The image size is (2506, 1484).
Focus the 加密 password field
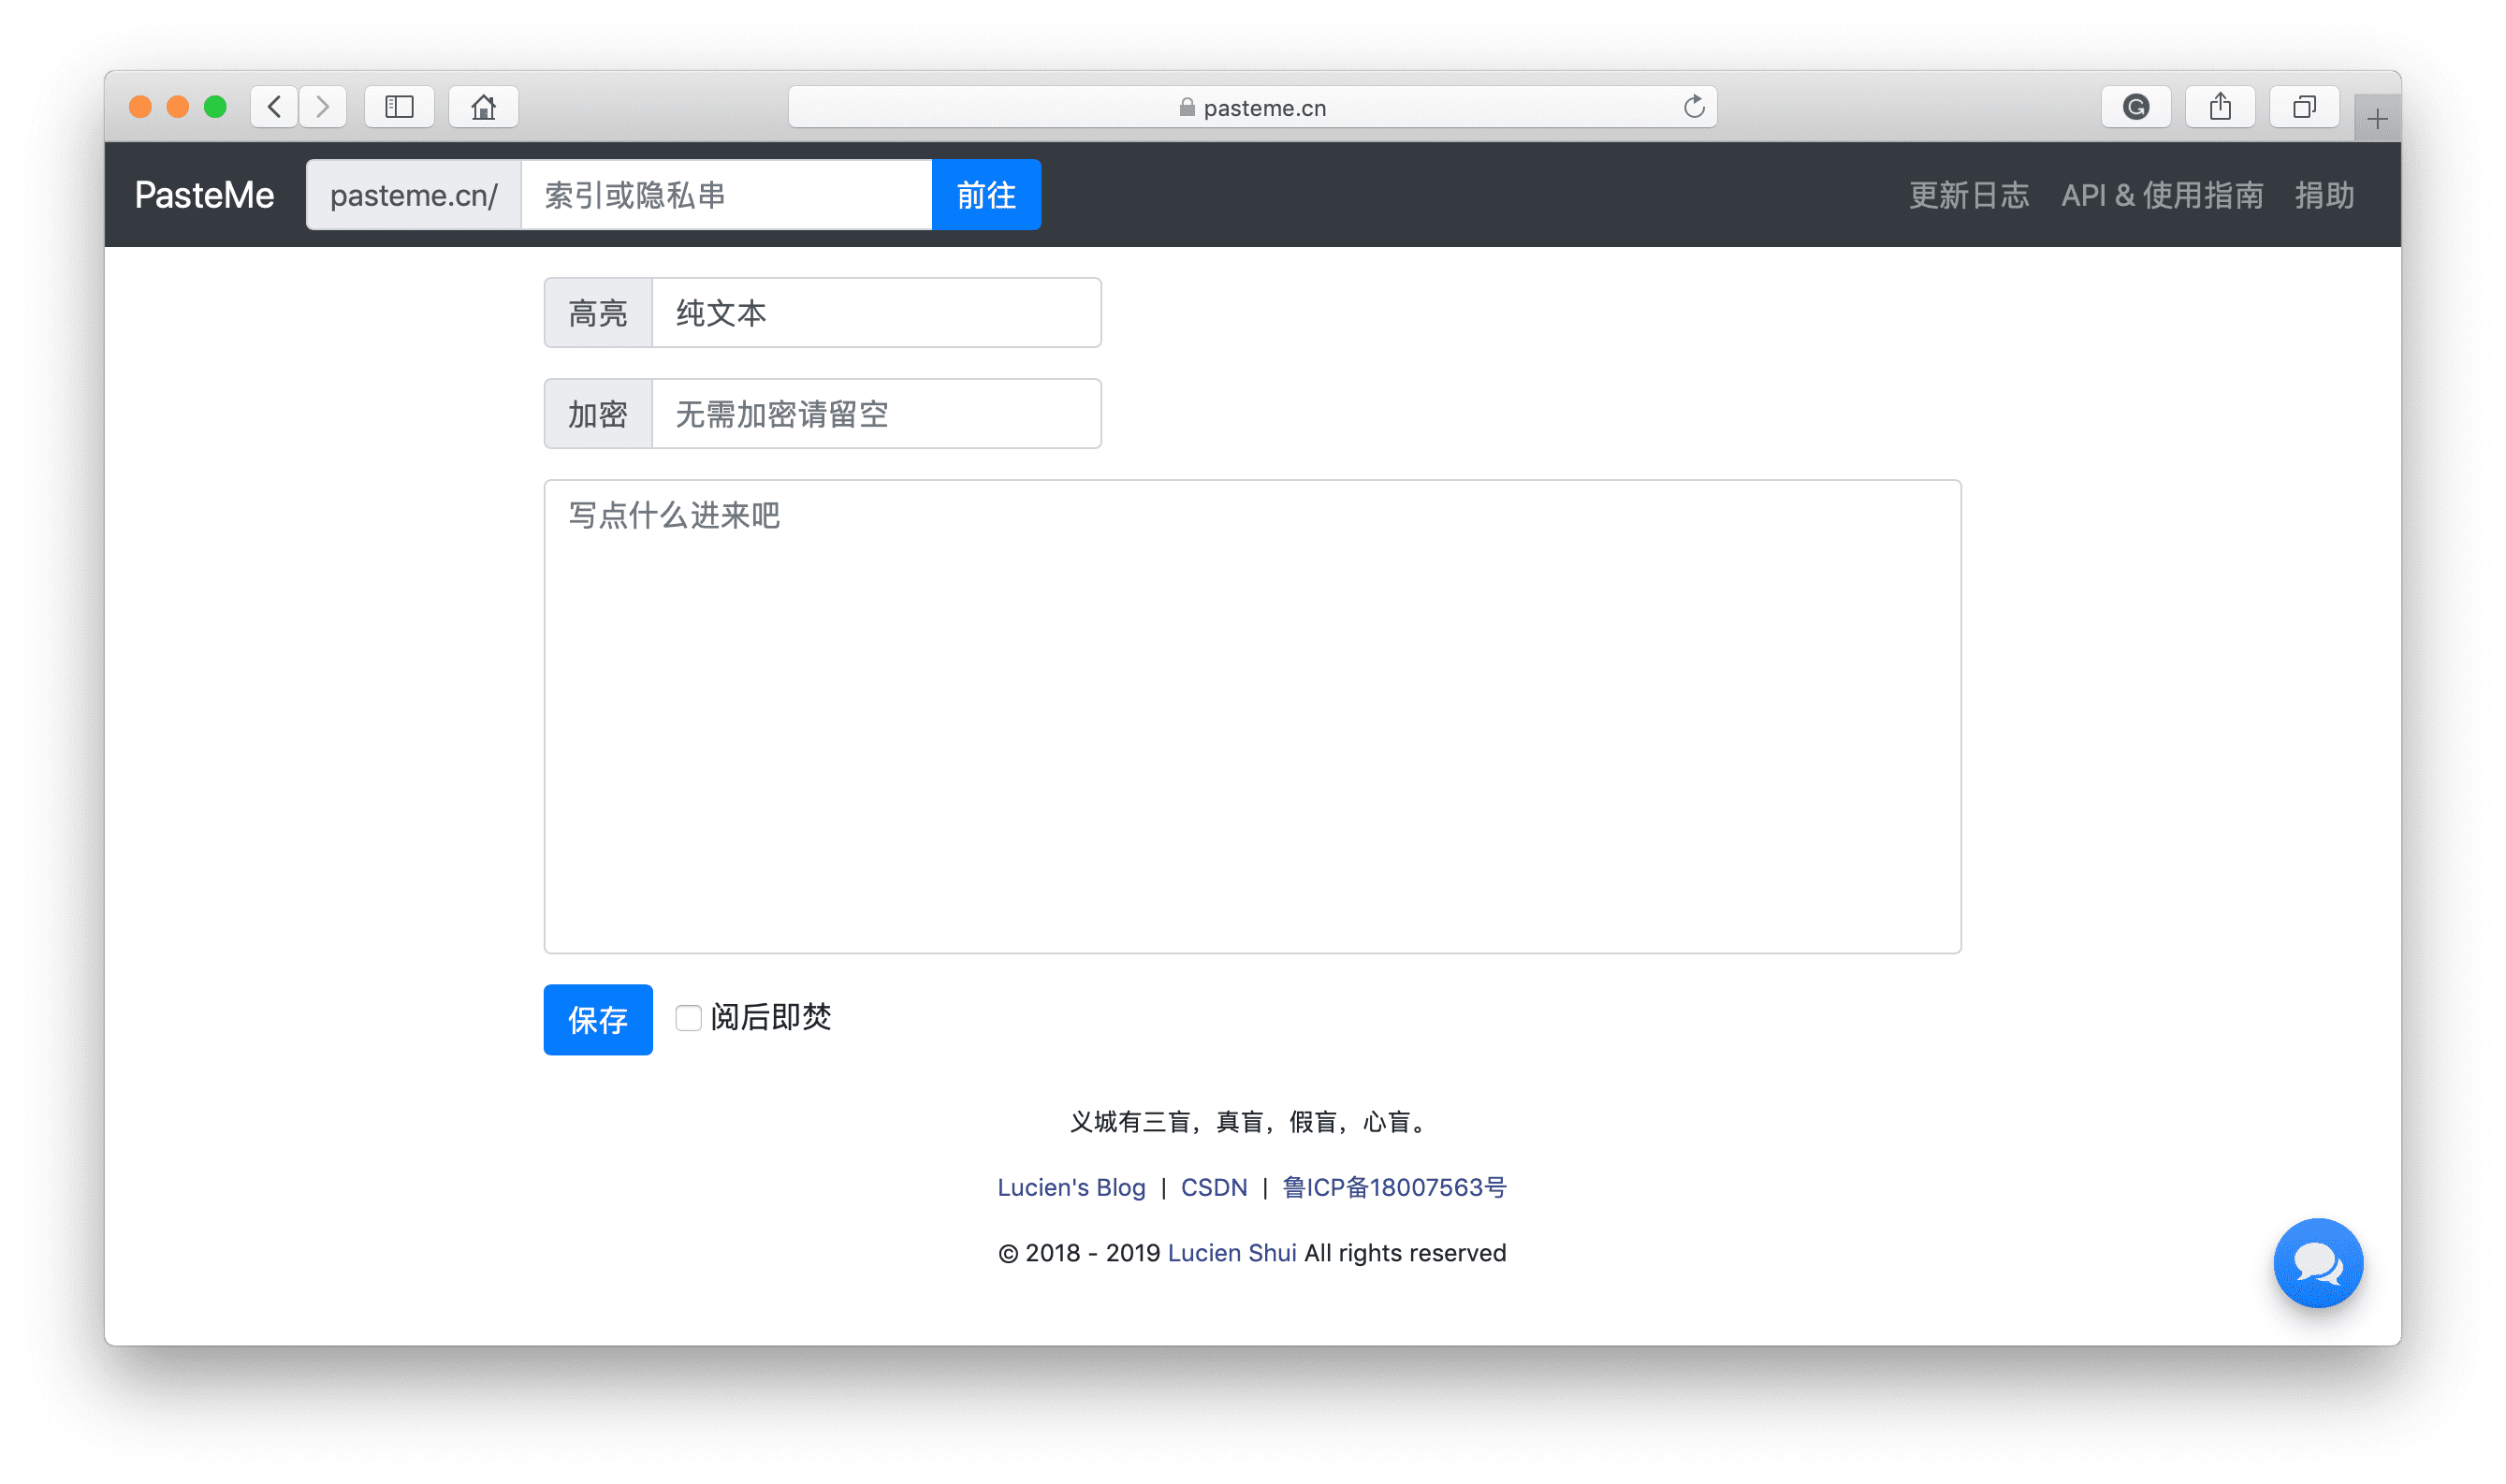click(876, 414)
